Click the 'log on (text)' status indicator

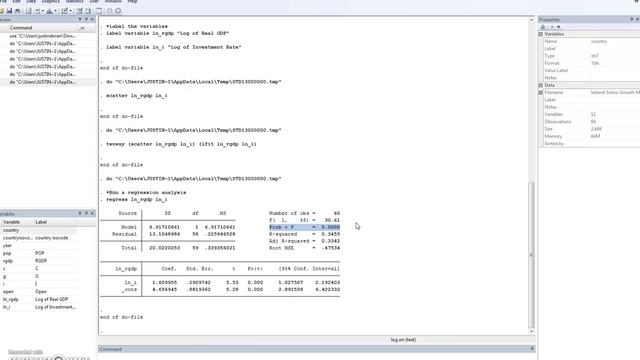(403, 340)
